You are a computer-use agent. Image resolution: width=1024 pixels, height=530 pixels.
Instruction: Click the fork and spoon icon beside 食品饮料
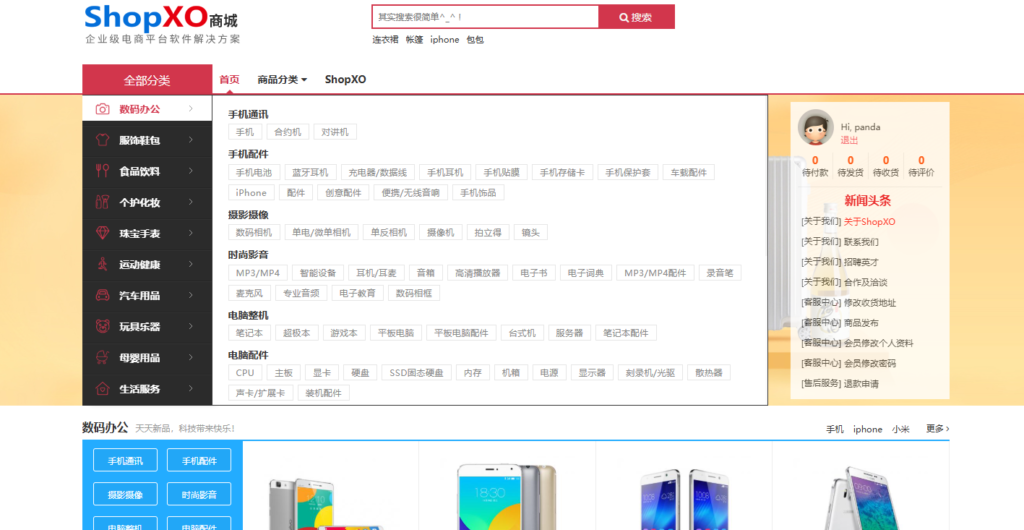tap(103, 171)
